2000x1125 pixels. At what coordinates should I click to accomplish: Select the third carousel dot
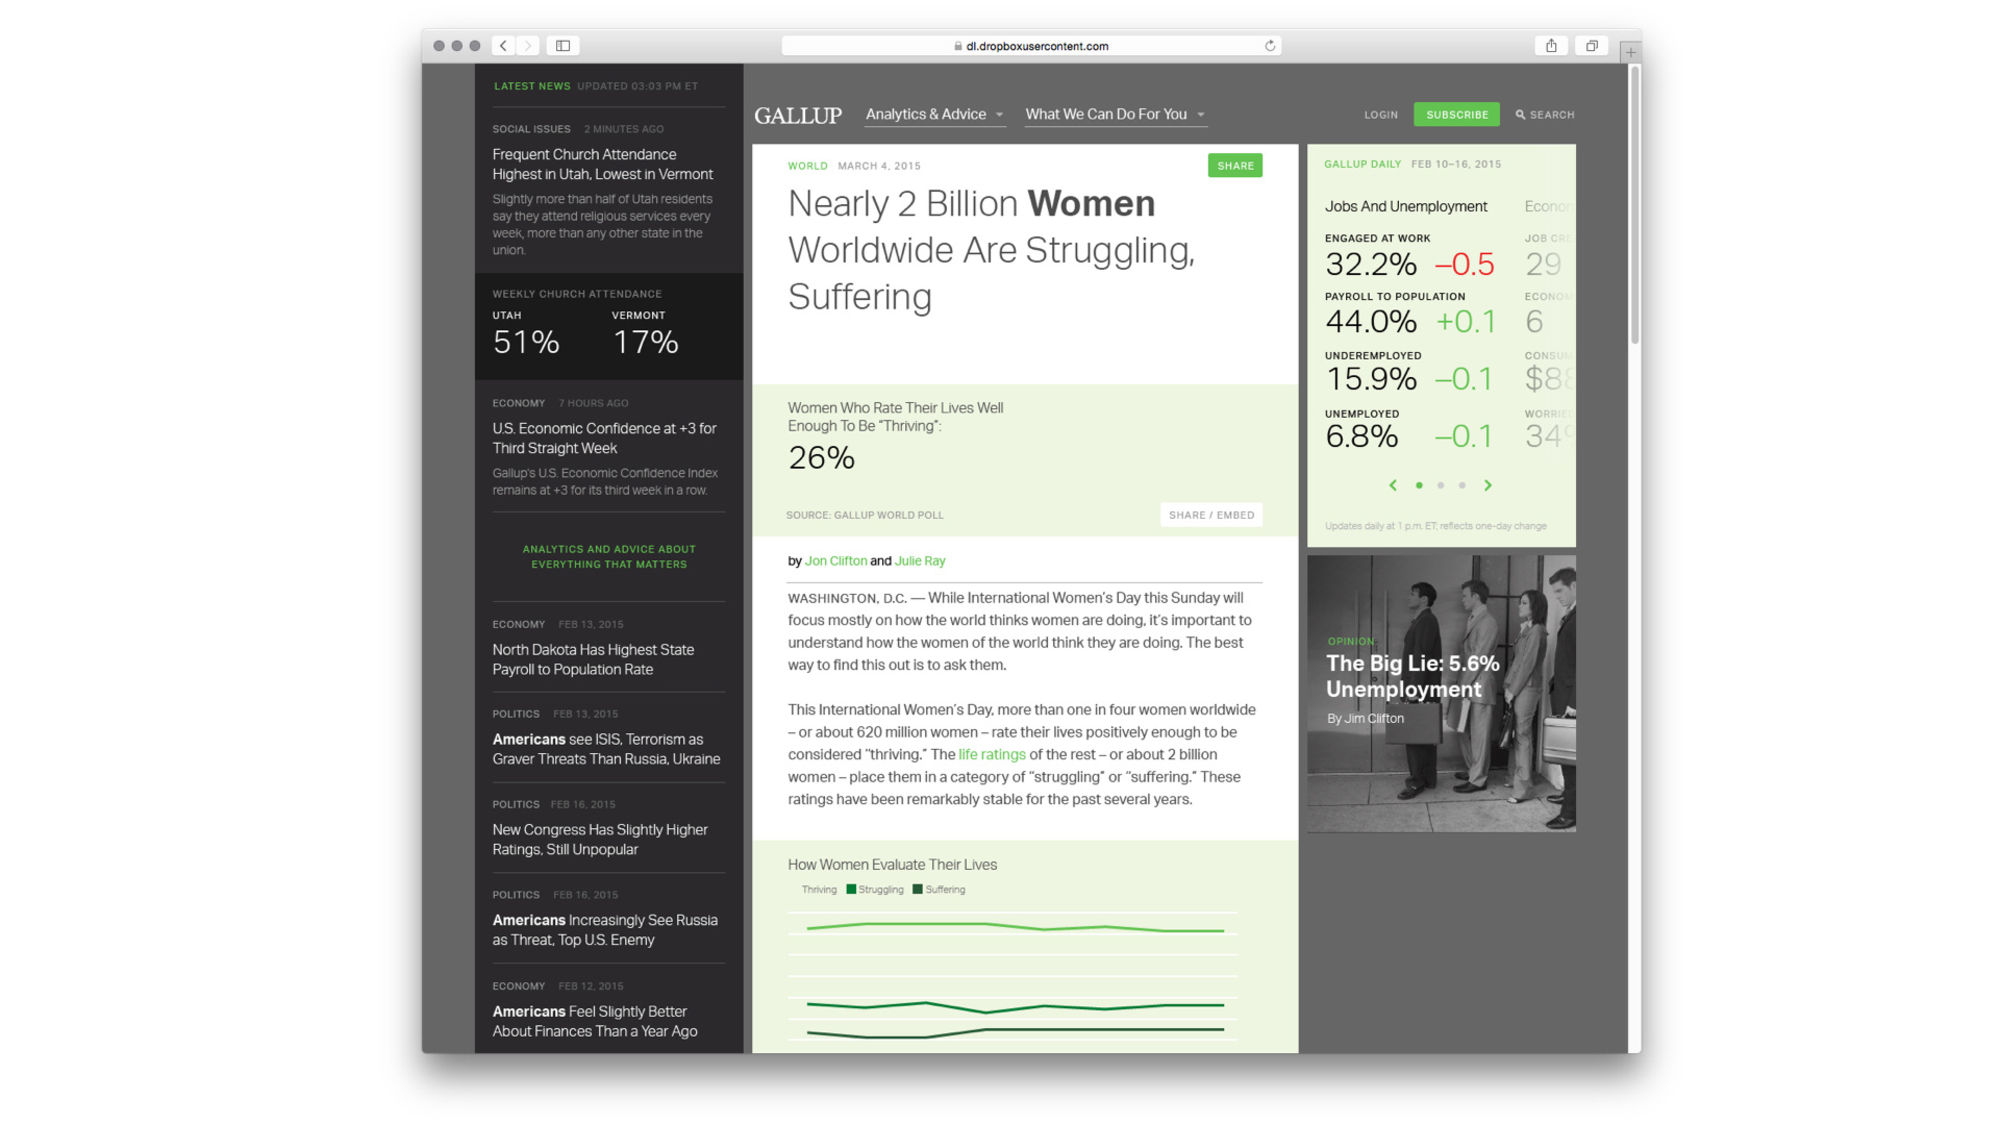[x=1462, y=485]
